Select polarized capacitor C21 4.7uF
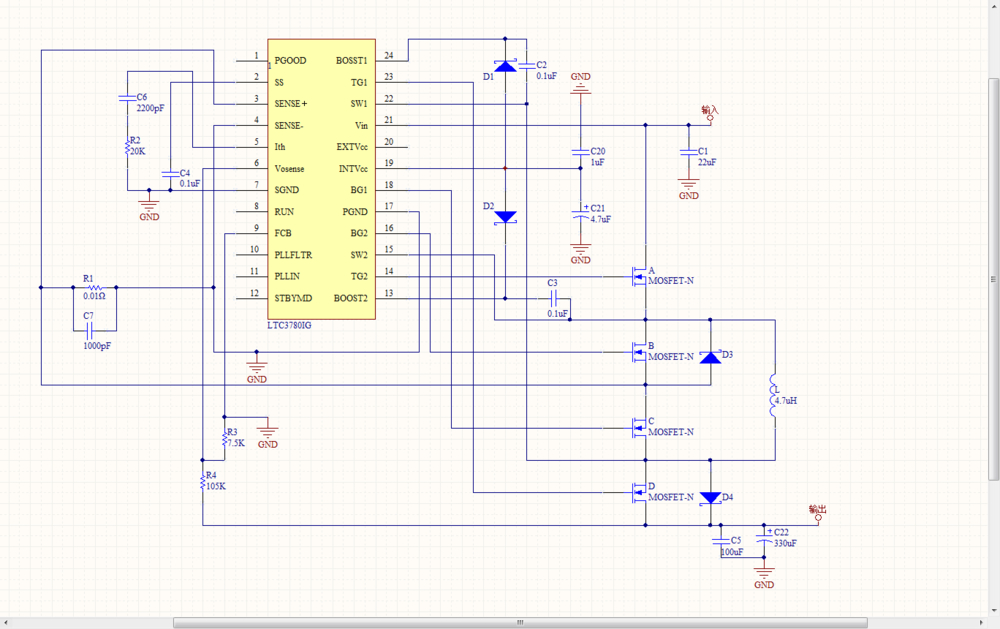 click(x=580, y=215)
